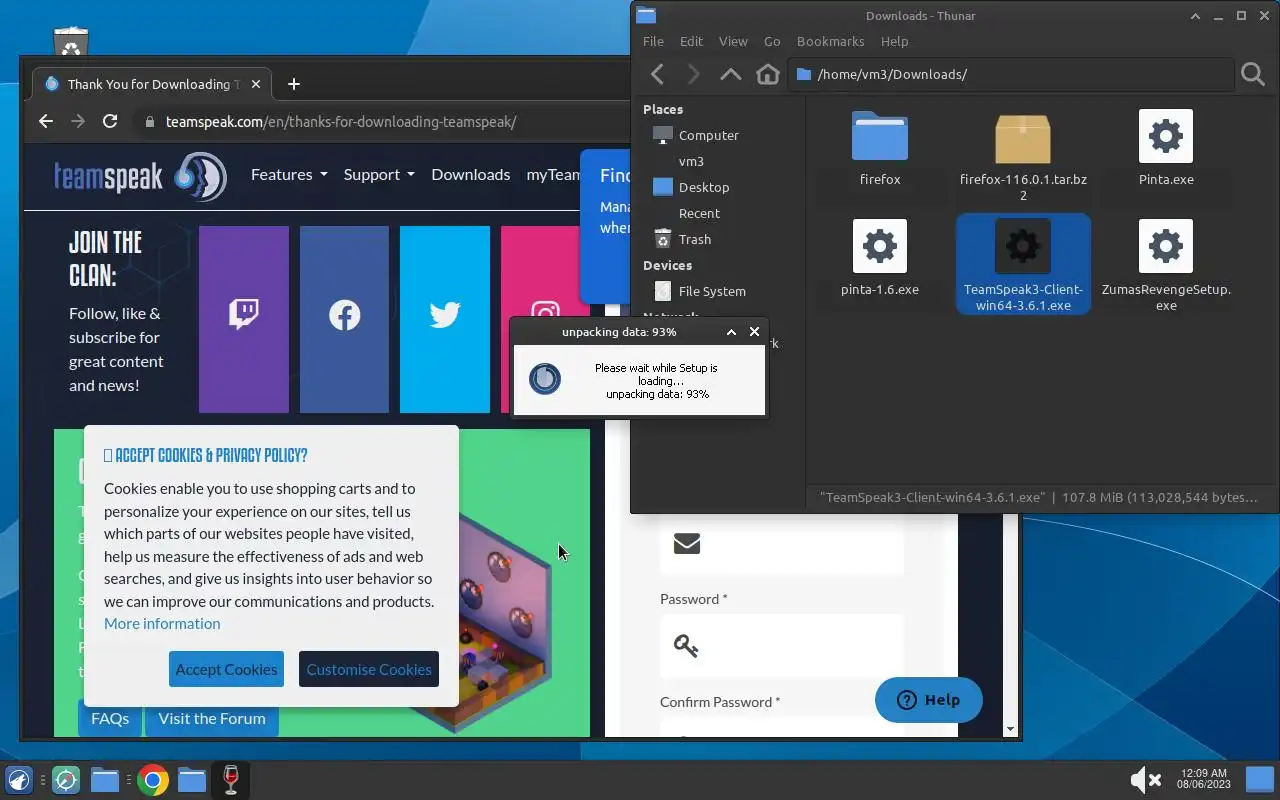Expand the Support dropdown menu
This screenshot has height=800, width=1280.
[x=379, y=174]
